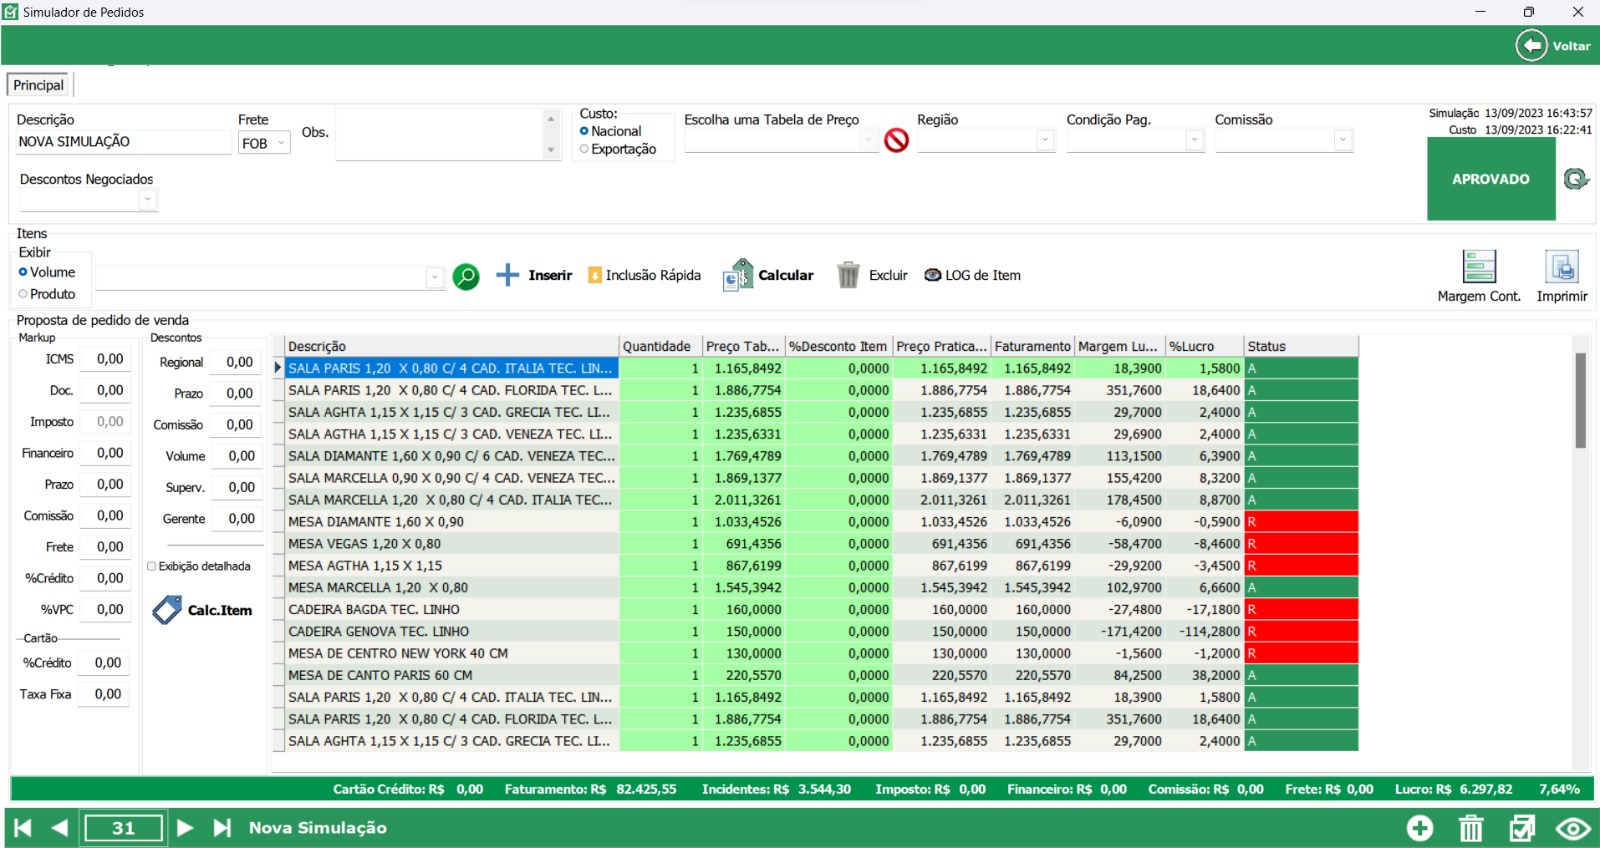Click the green search magnifier icon
The height and width of the screenshot is (848, 1600).
(466, 276)
